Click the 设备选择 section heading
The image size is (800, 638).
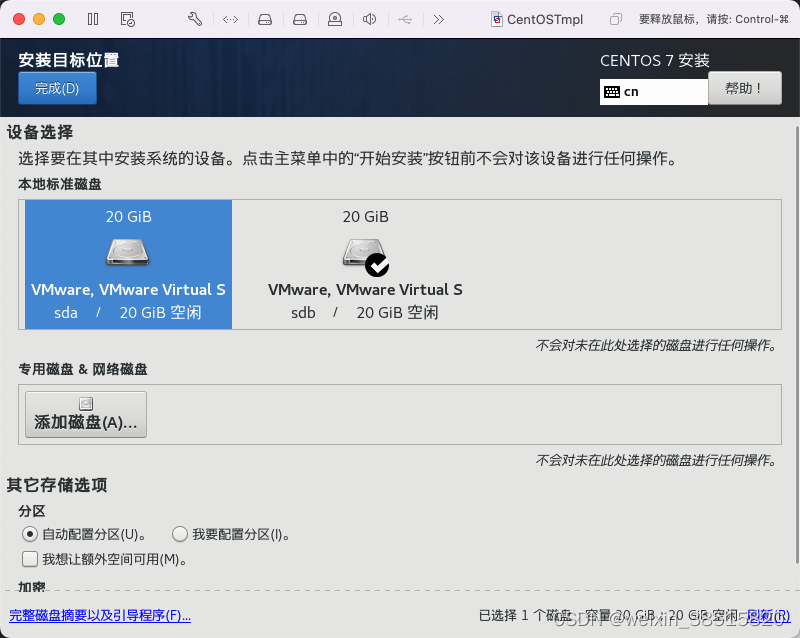[x=40, y=132]
